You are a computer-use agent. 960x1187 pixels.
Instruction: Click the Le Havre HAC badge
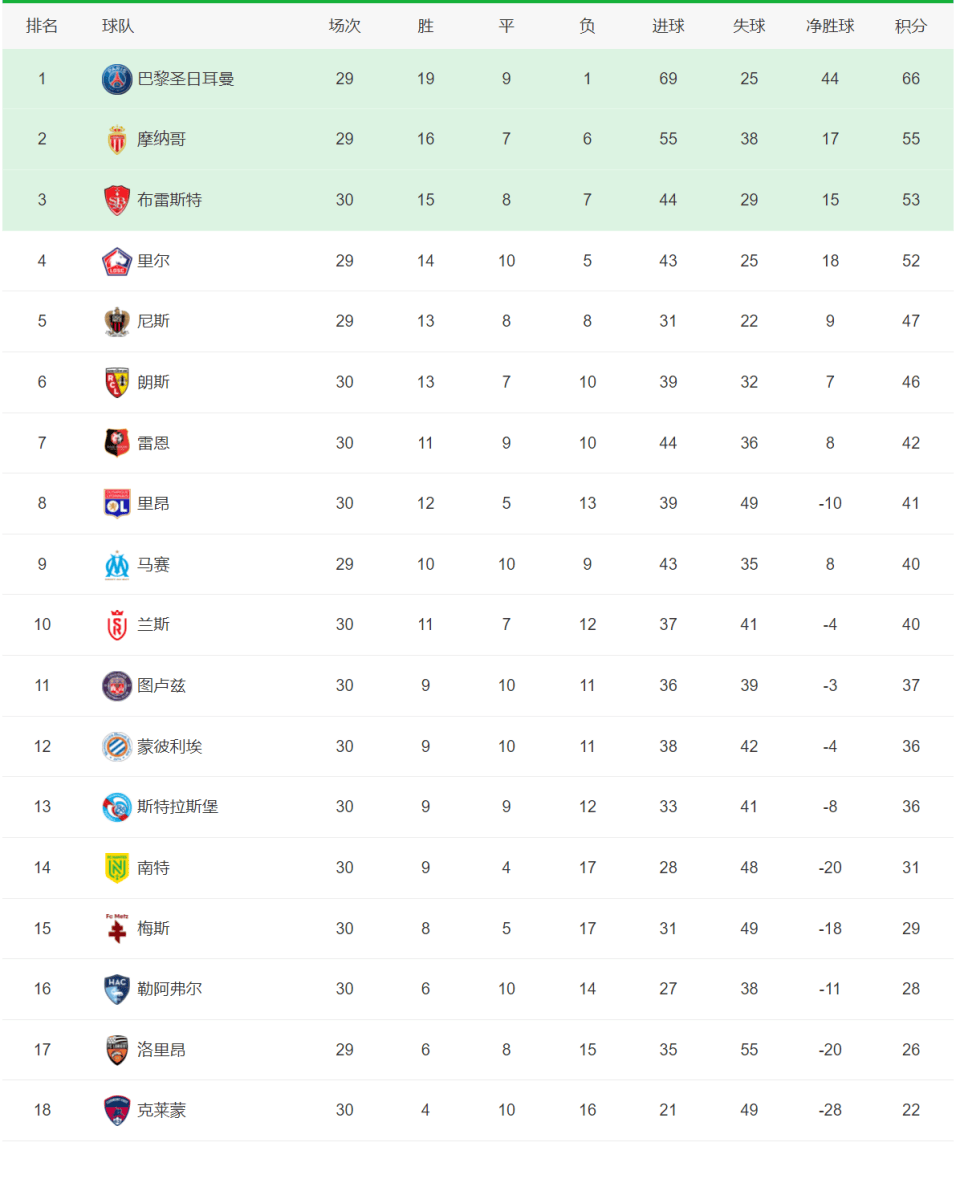117,989
